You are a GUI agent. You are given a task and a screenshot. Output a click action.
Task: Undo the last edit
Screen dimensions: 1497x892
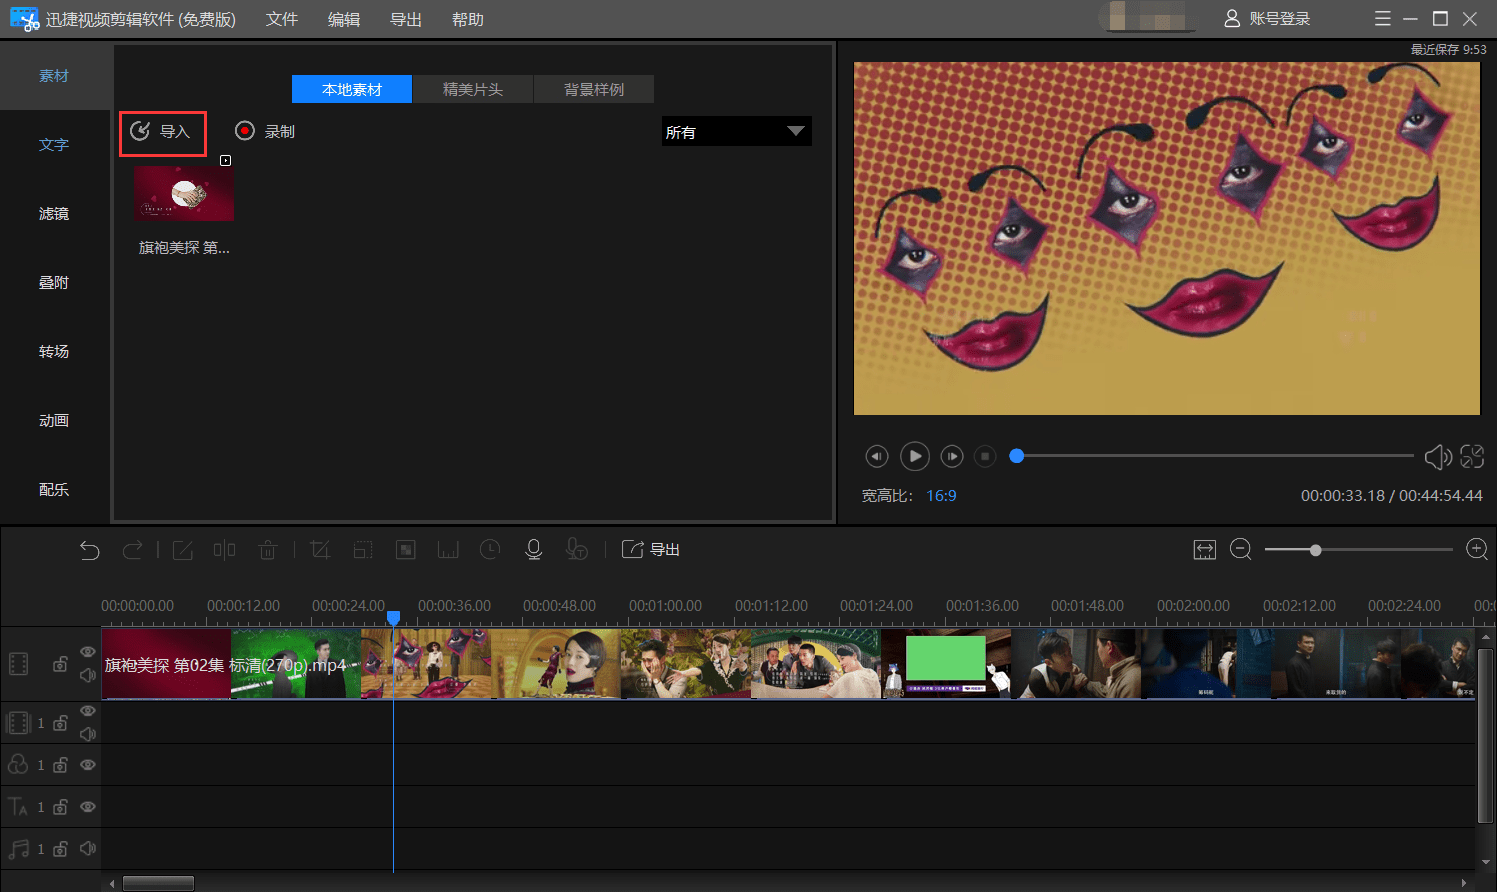click(90, 550)
